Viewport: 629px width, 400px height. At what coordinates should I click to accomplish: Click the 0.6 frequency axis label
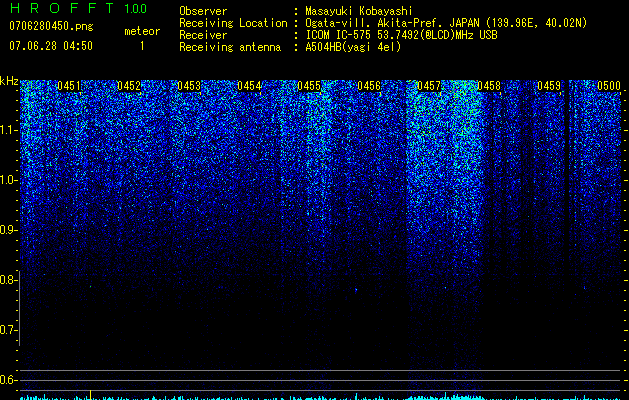[x=8, y=380]
